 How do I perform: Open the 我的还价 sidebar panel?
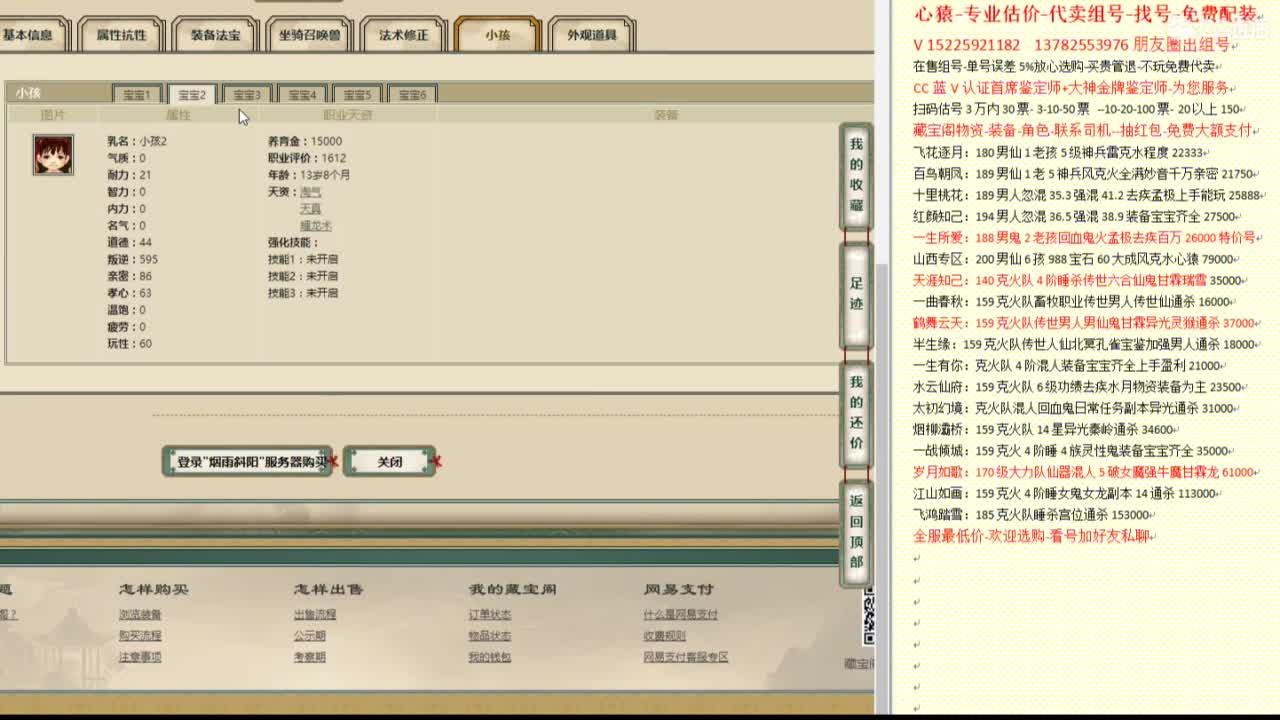coord(855,415)
